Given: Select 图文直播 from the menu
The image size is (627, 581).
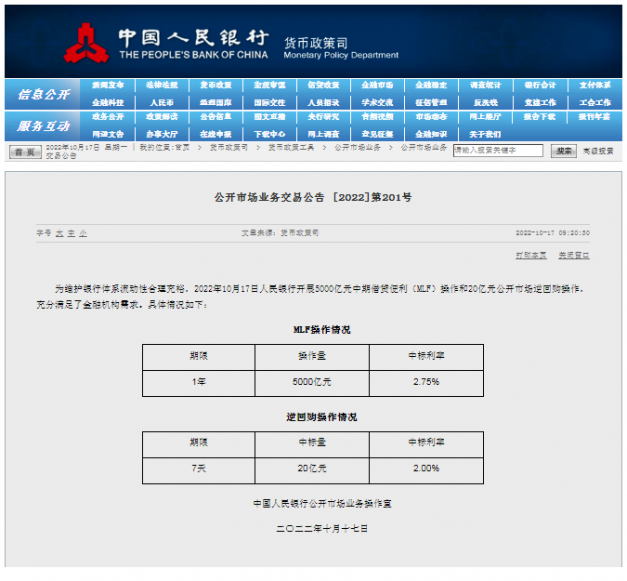Looking at the screenshot, I should [270, 117].
